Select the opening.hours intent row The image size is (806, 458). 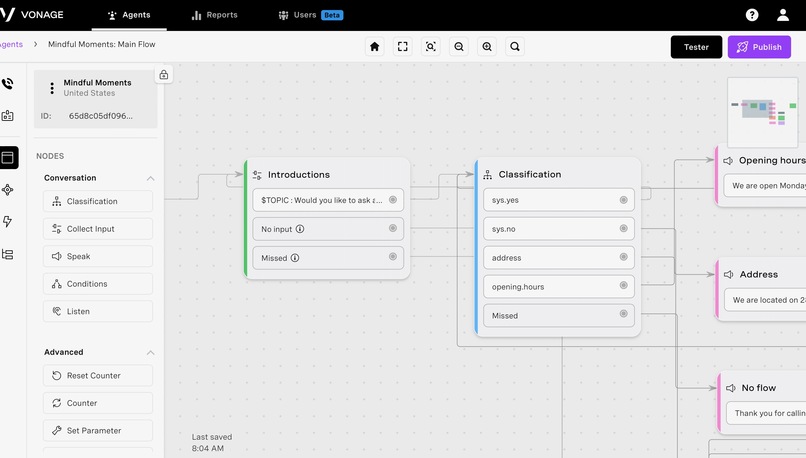[559, 286]
